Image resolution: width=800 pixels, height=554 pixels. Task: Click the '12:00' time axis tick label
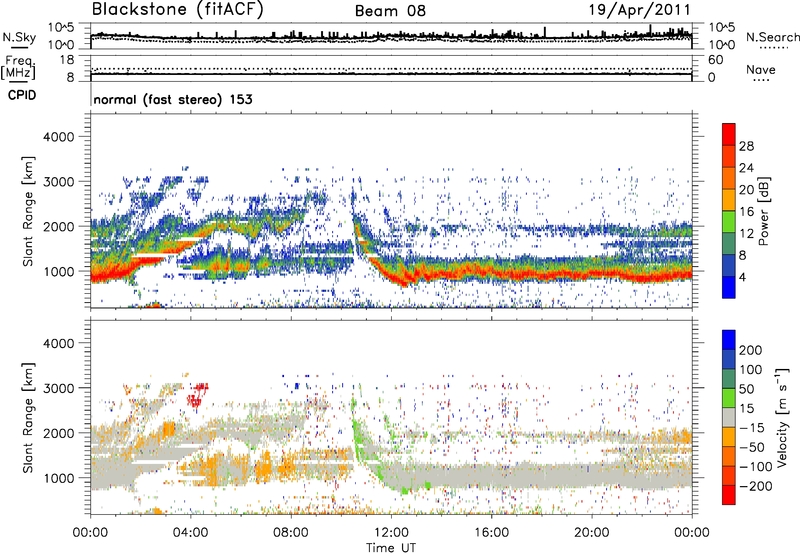[x=391, y=533]
